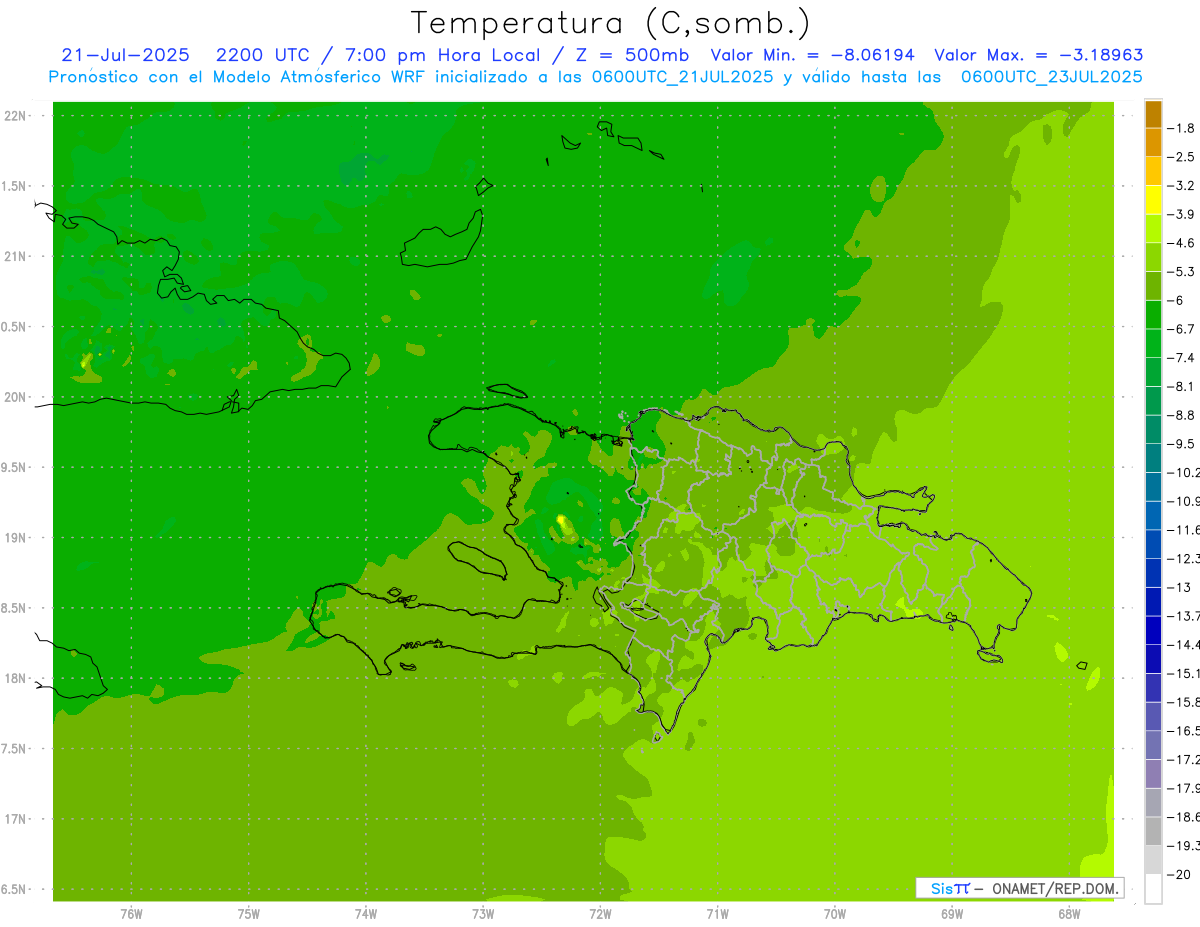
Task: Click the "70W" longitude axis label
Action: pyautogui.click(x=835, y=914)
